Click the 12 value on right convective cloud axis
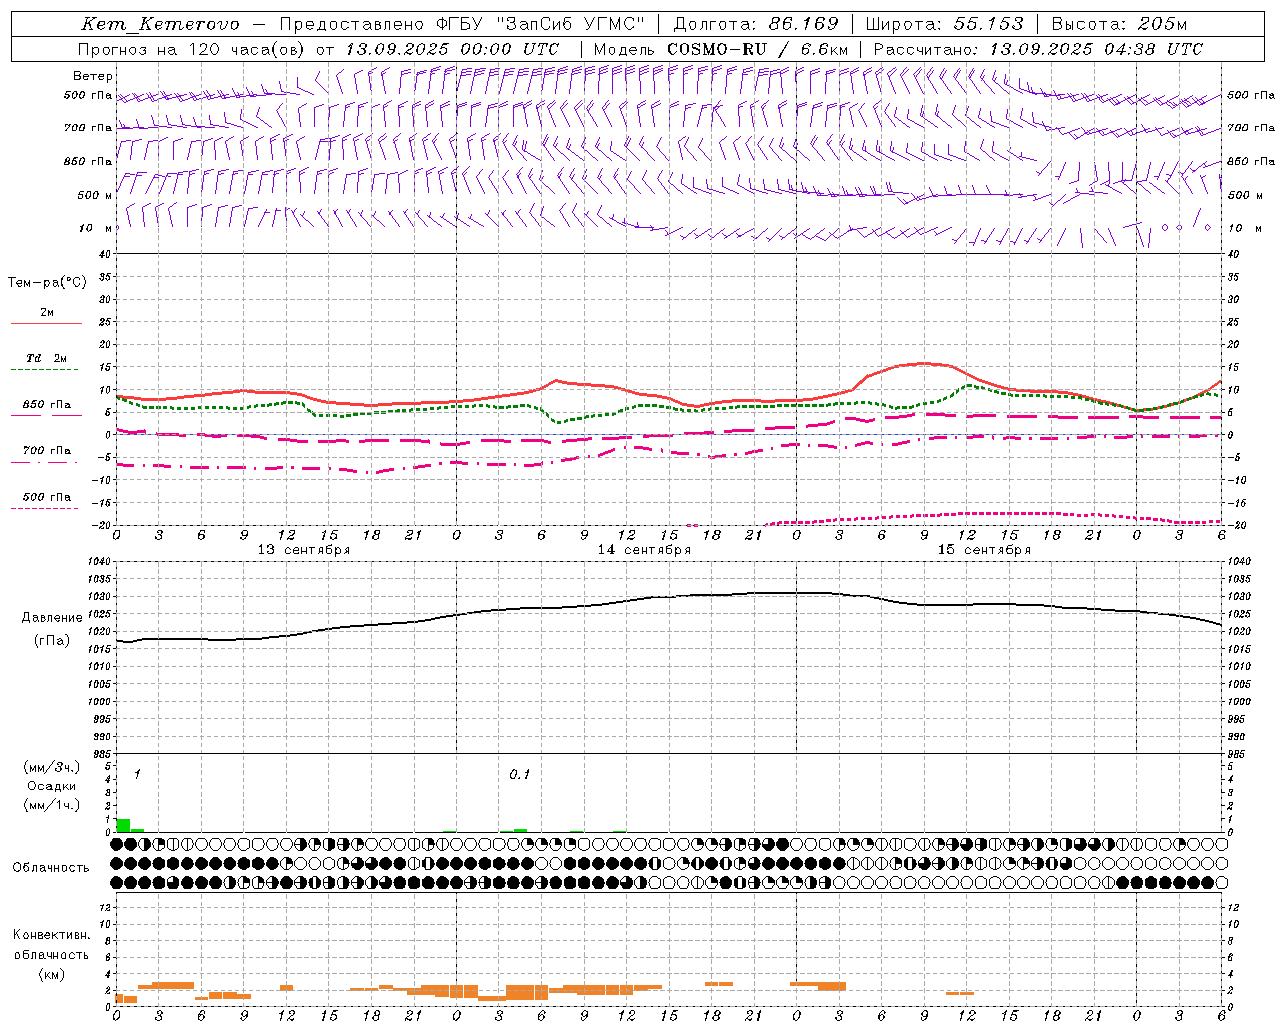 1233,907
